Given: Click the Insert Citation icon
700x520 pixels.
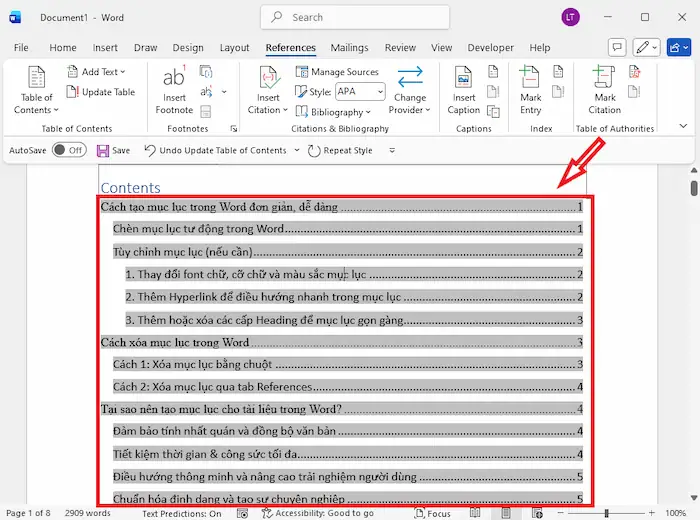Looking at the screenshot, I should (x=268, y=80).
